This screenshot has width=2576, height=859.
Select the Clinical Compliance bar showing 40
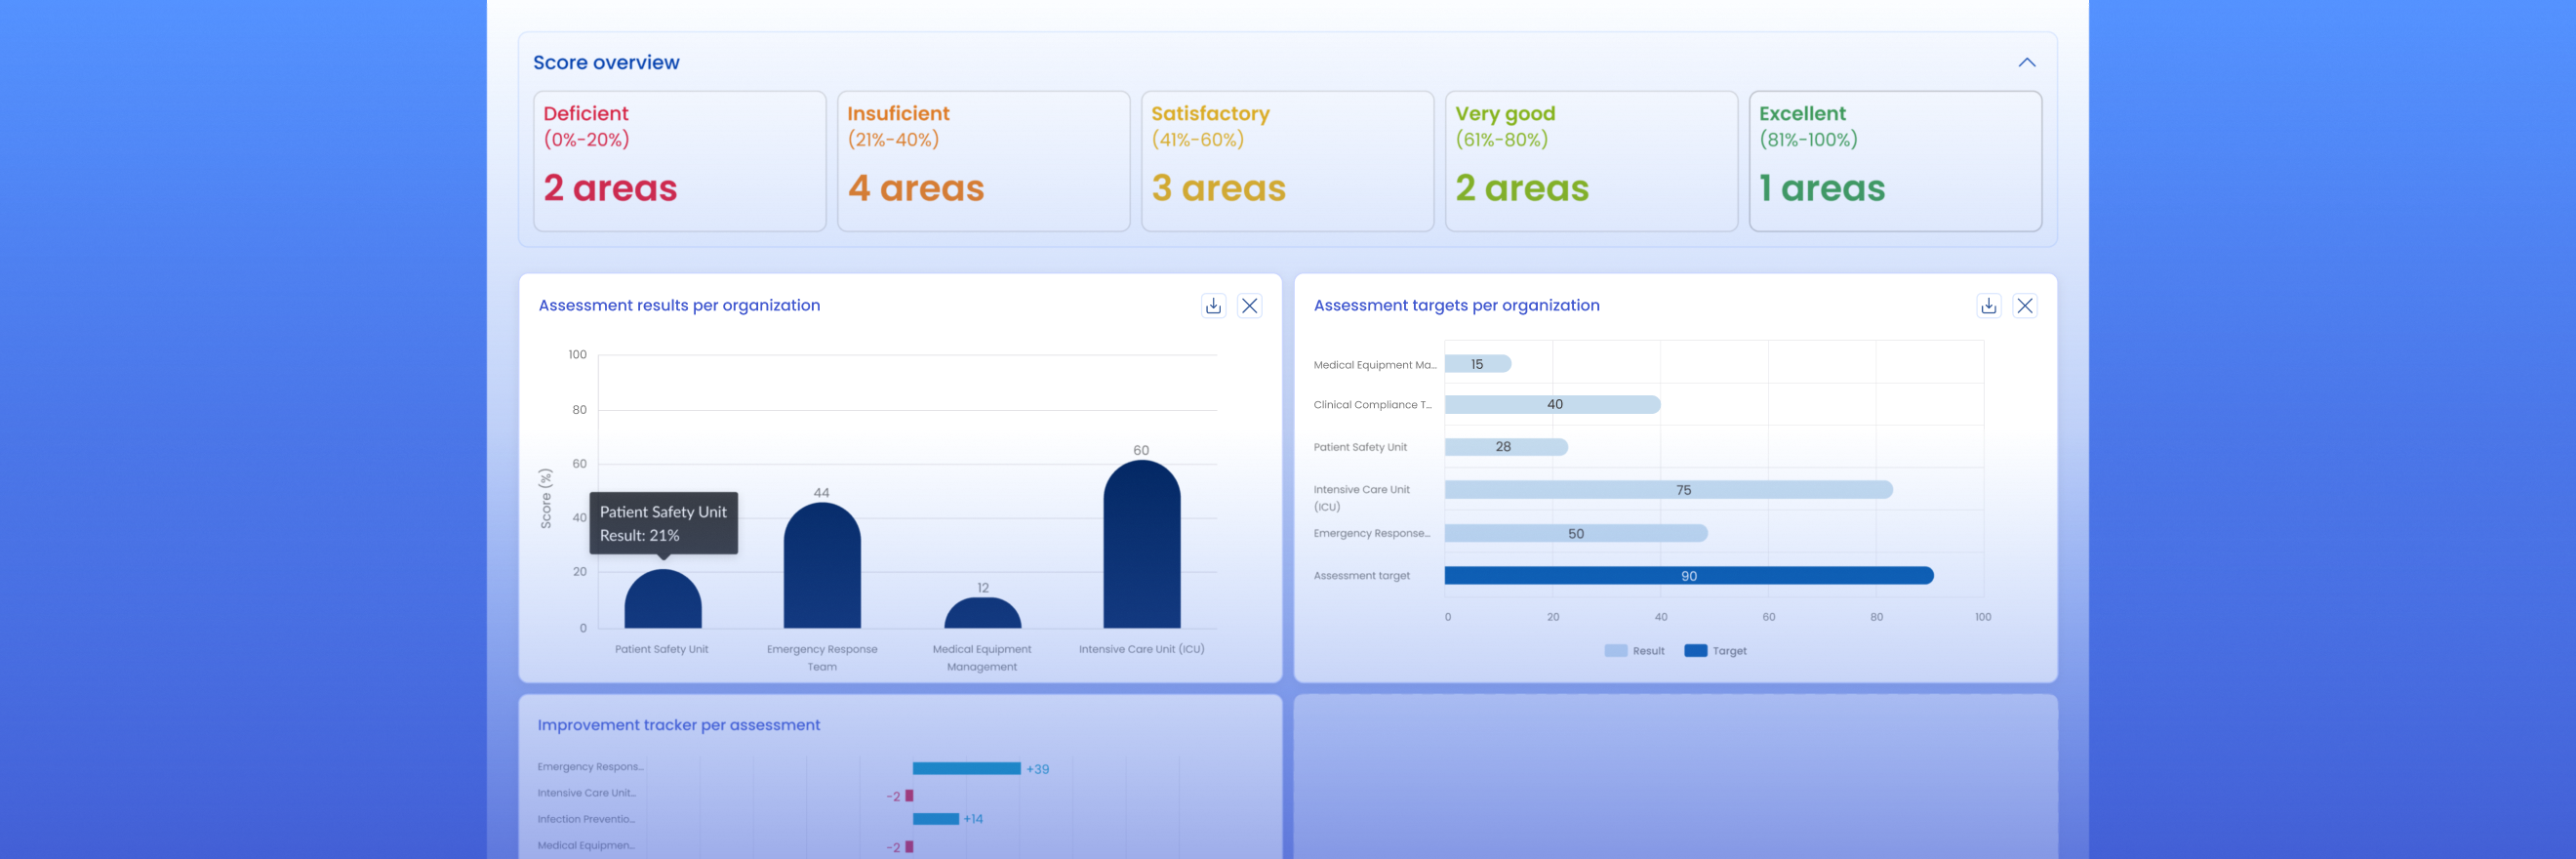tap(1552, 404)
